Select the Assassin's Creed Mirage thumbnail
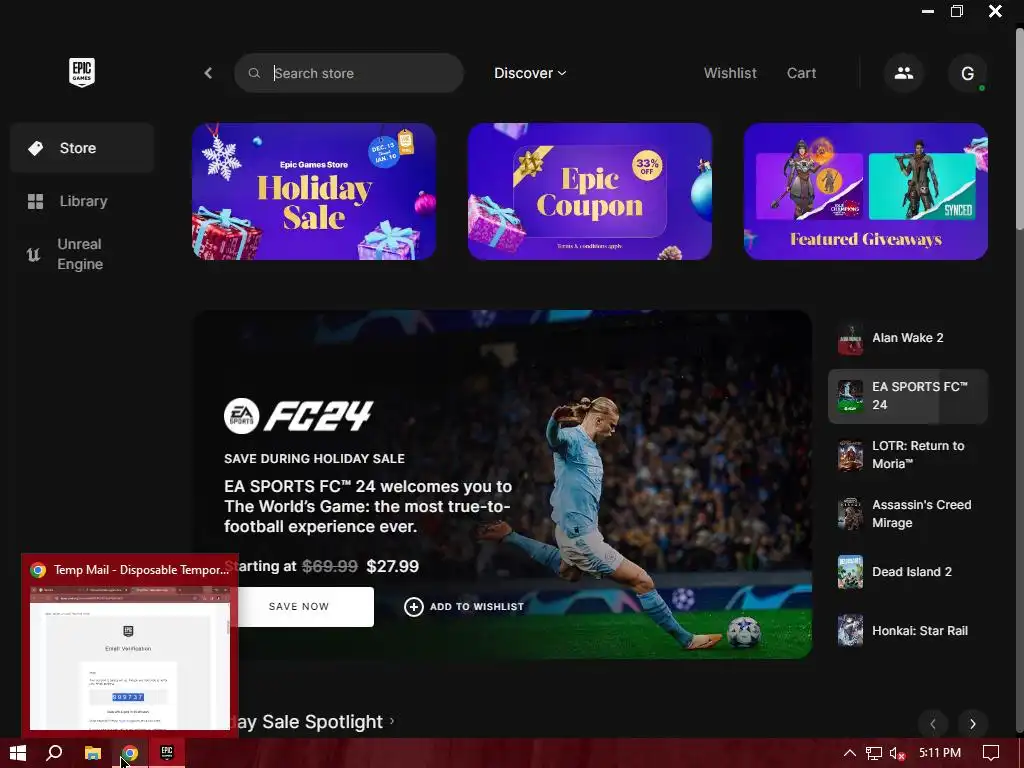Screen dimensions: 1024x768 click(x=850, y=514)
